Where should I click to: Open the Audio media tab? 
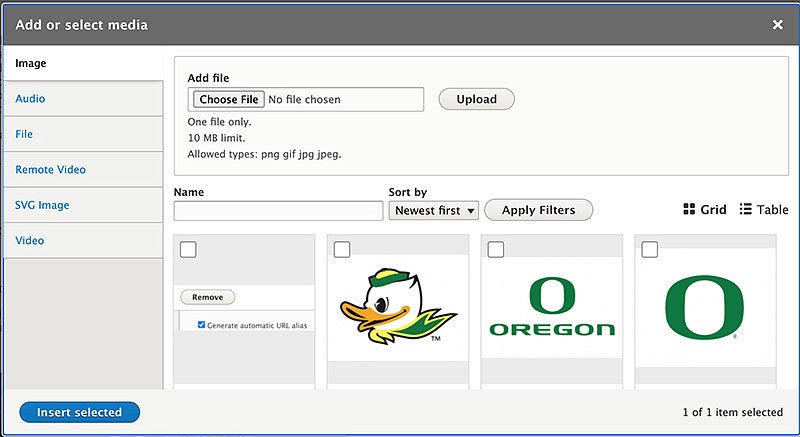(x=83, y=98)
